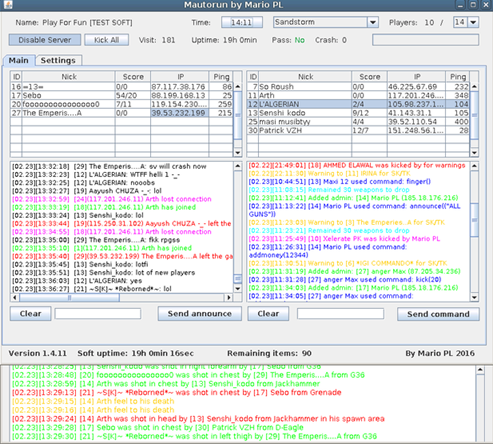Click chat log scroll up arrow
Screen dimensions: 493x444
tap(238, 166)
